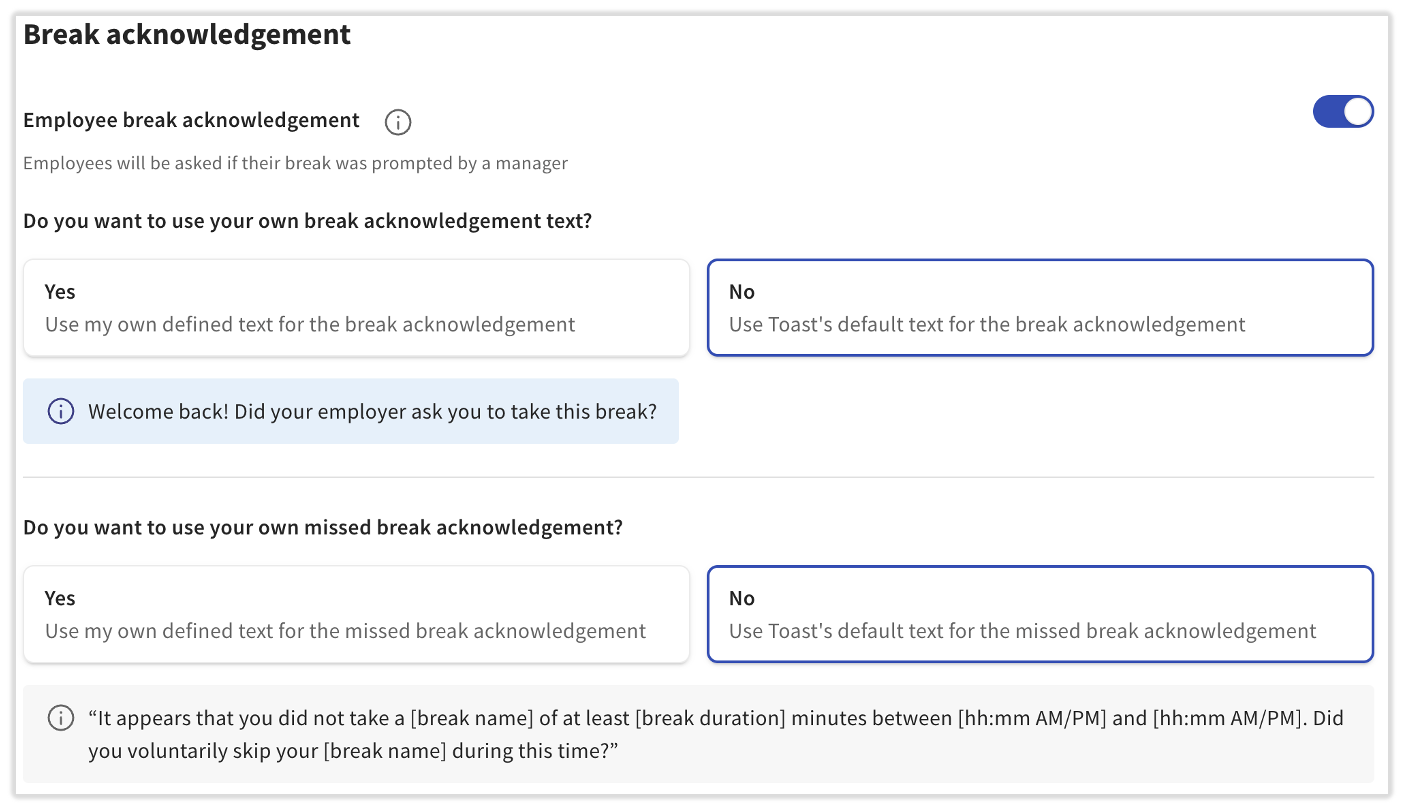Click the Break acknowledgement section heading
Viewport: 1406px width, 812px height.
tap(187, 35)
